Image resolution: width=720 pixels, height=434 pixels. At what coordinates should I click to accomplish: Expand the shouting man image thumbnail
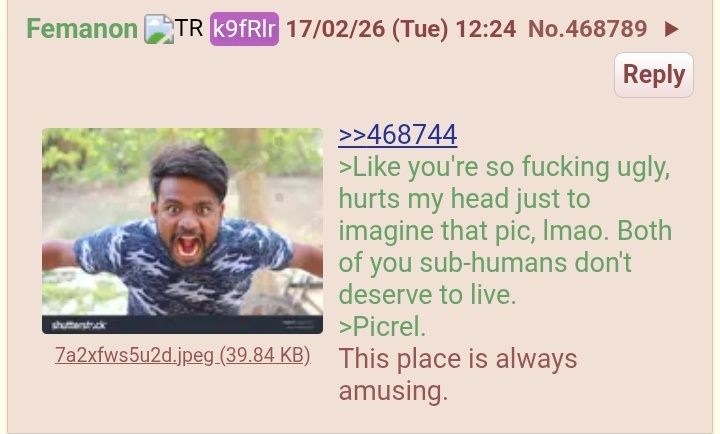click(182, 231)
